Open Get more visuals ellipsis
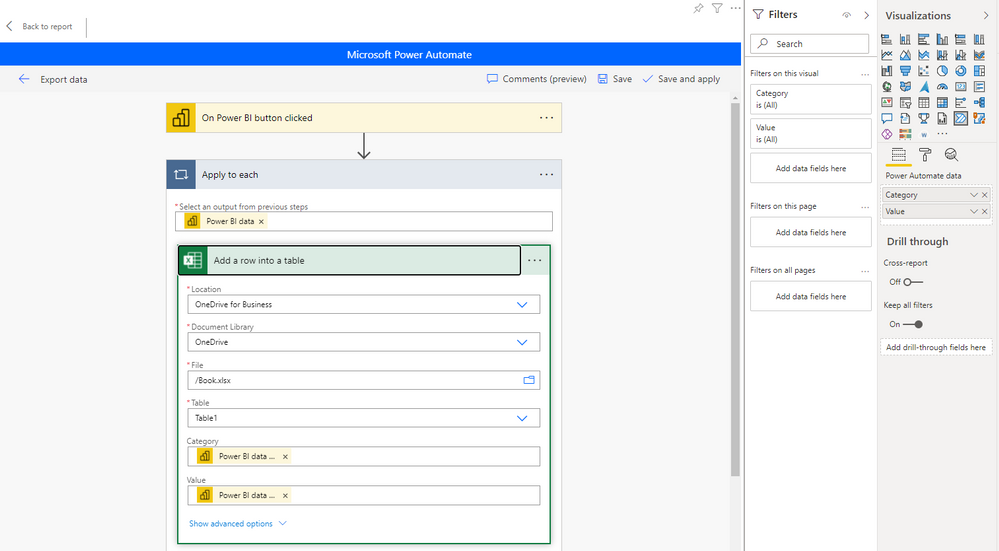999x551 pixels. point(942,134)
